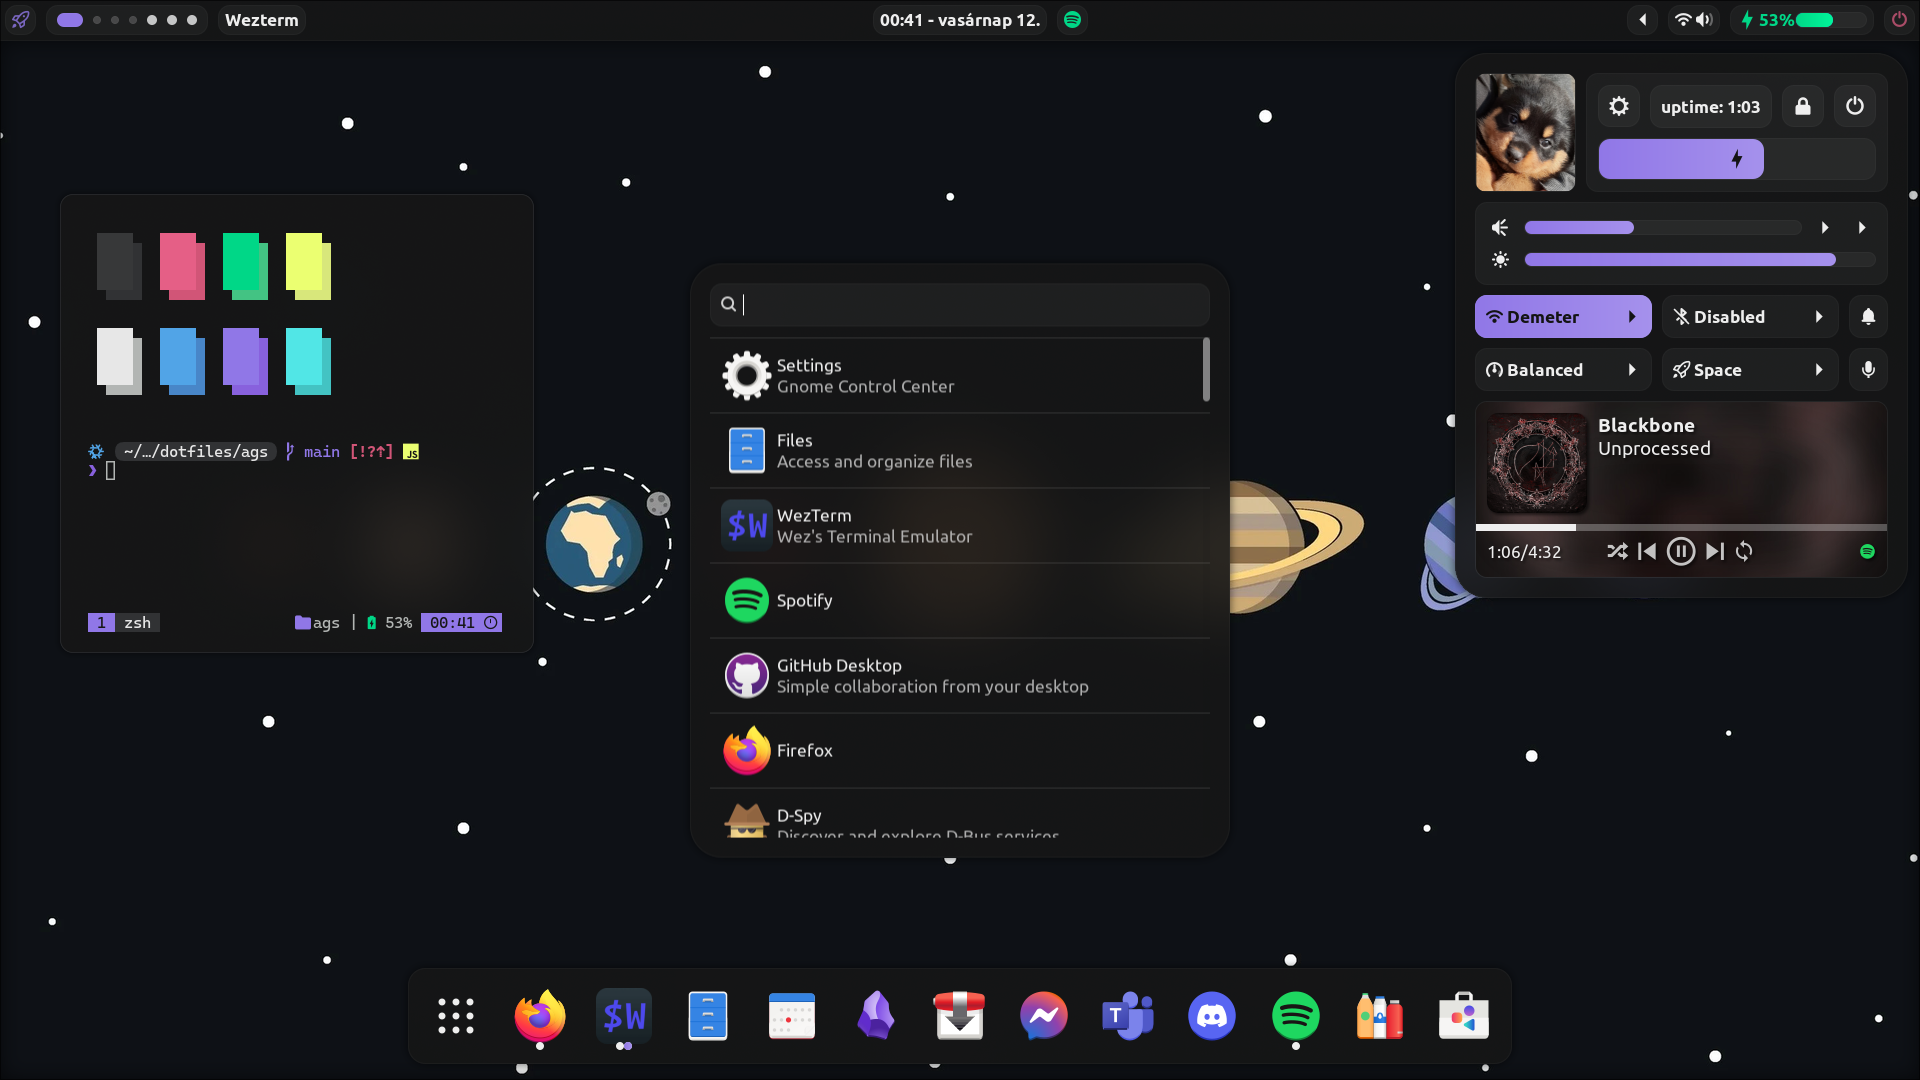
Task: Pause the Blackbone track
Action: pyautogui.click(x=1681, y=551)
